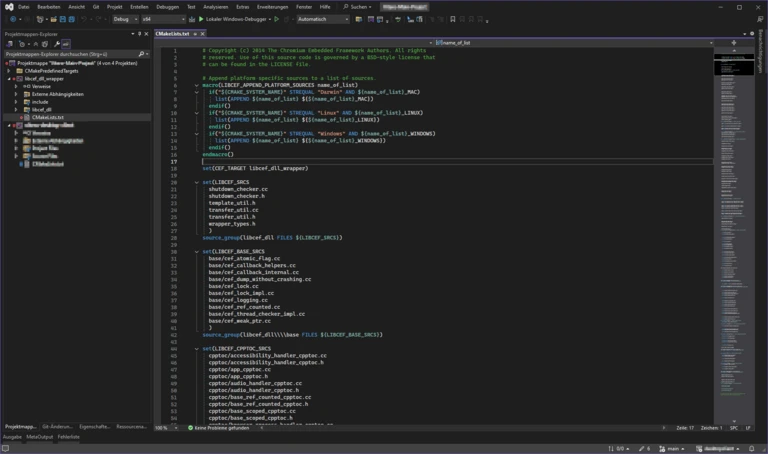
Task: Open the Fehlerliste tab
Action: (x=69, y=437)
